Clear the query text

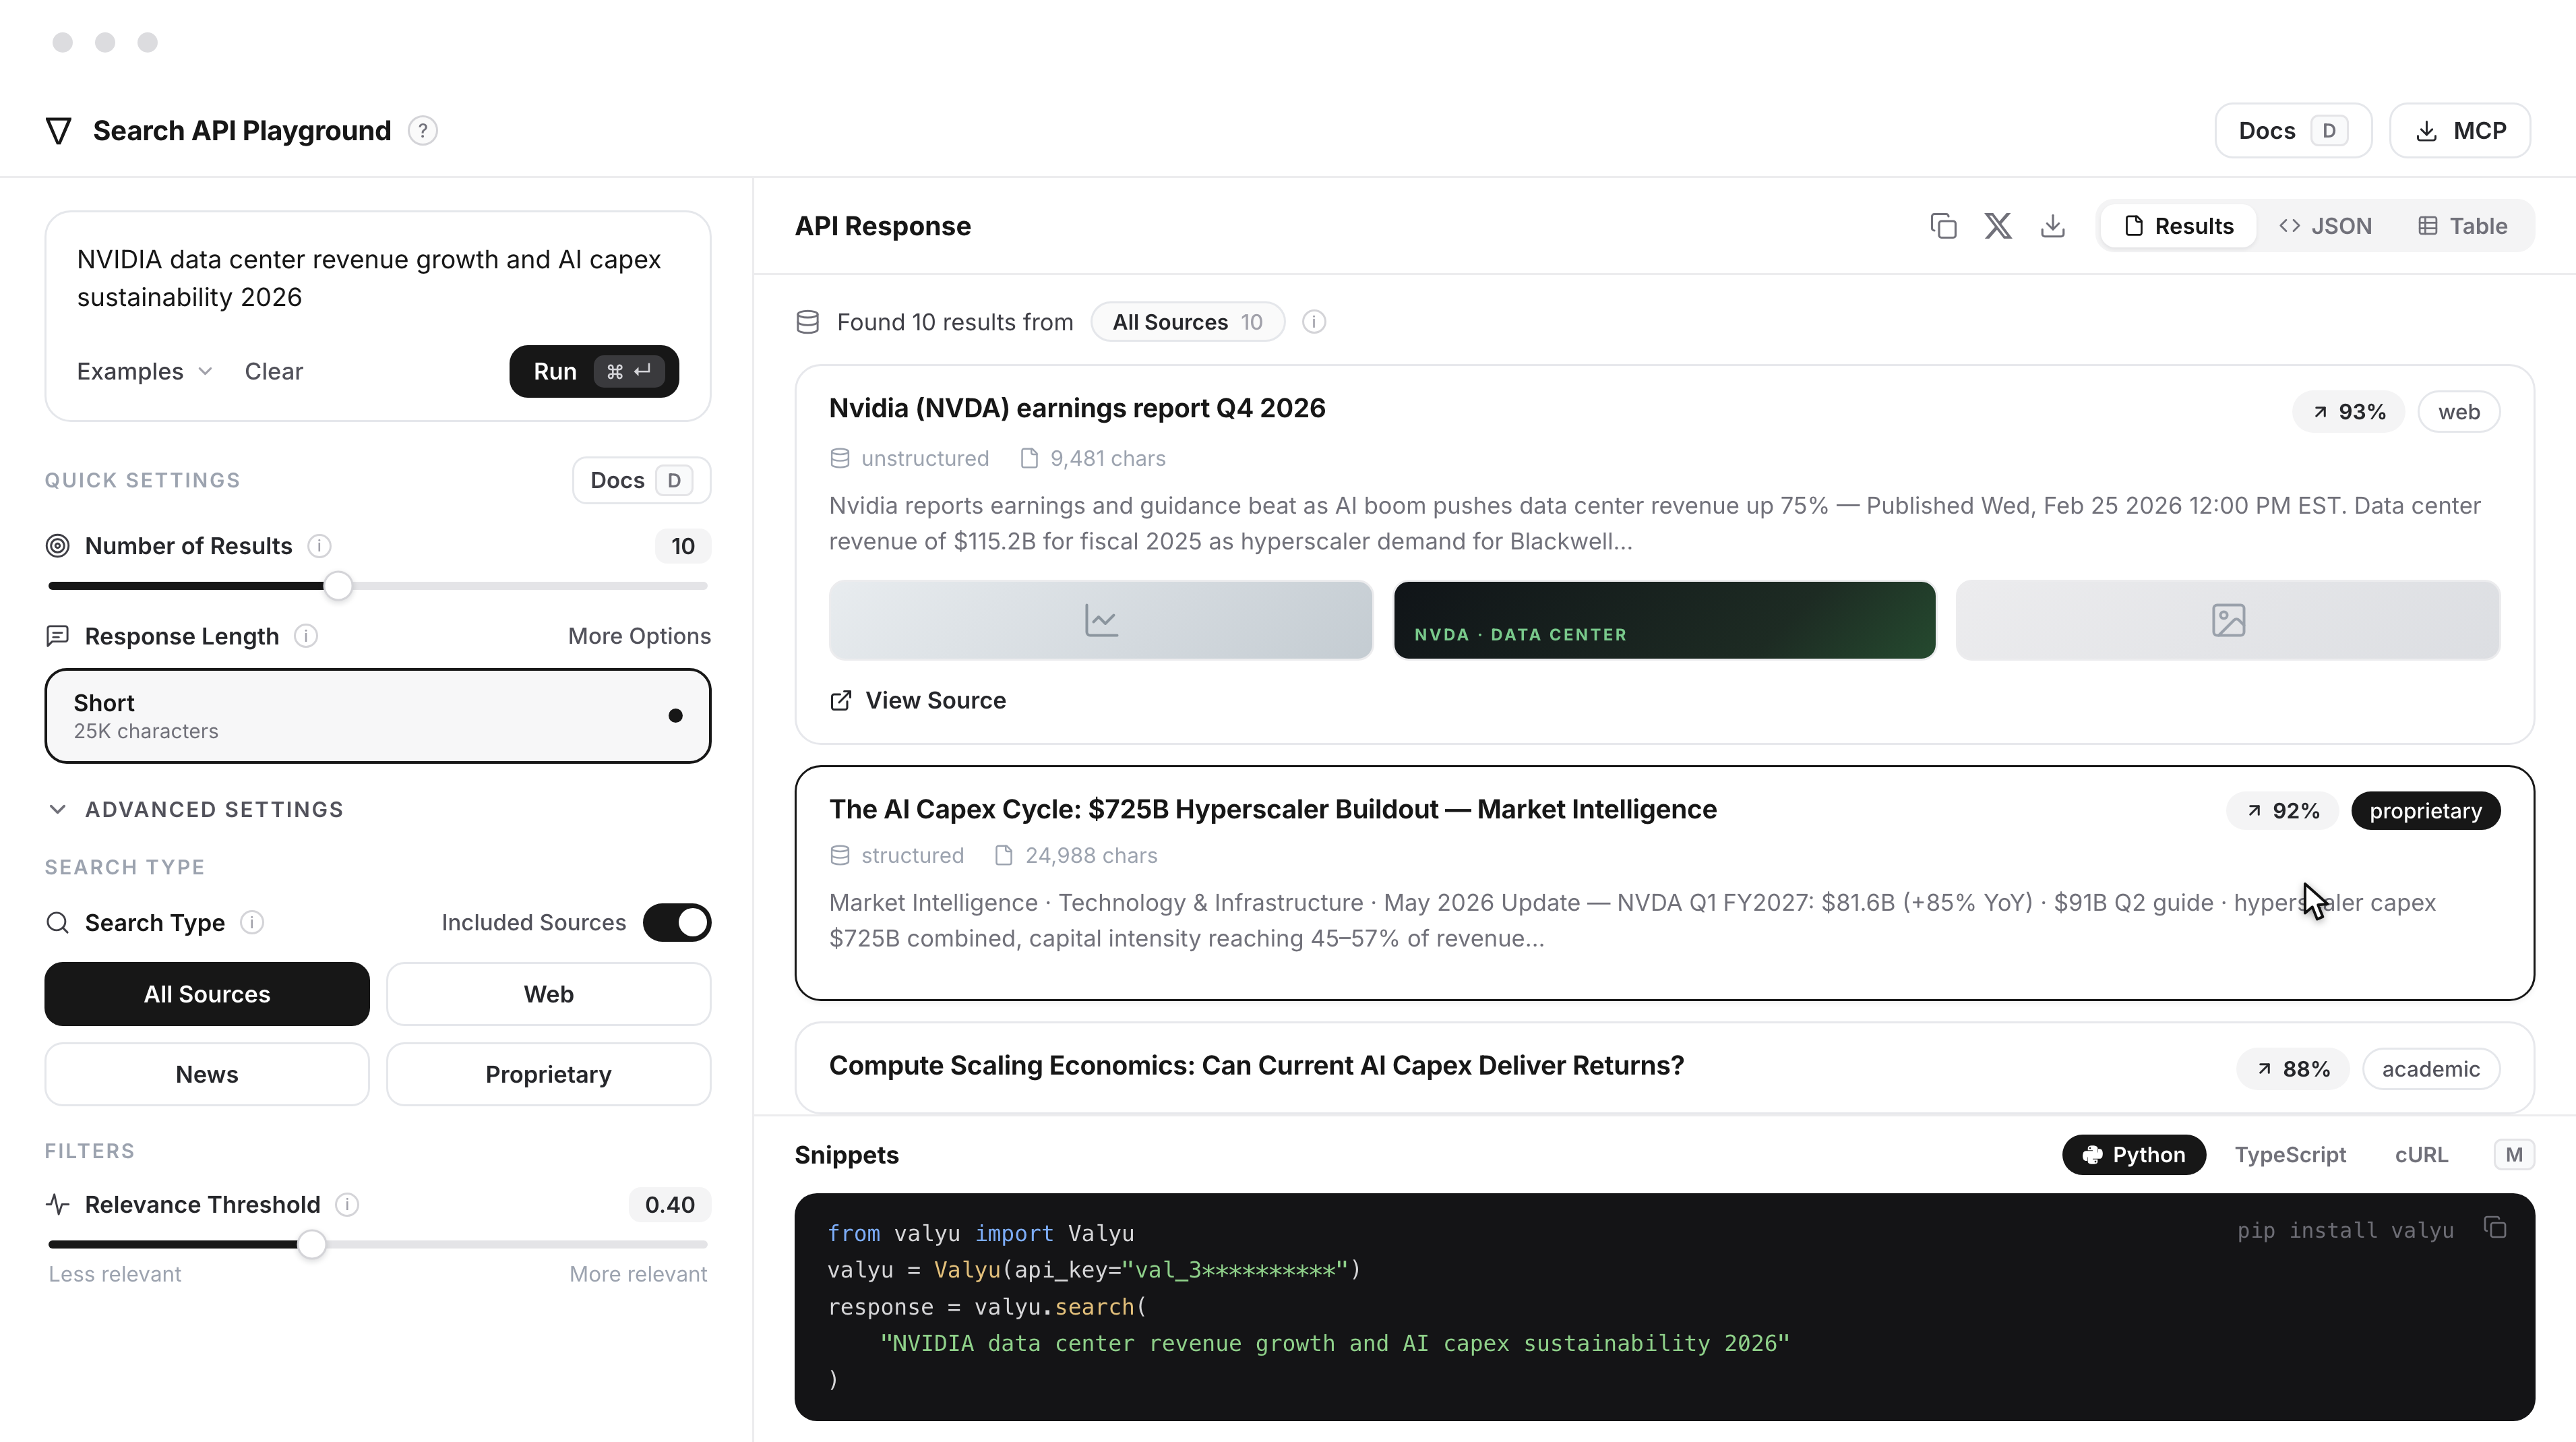[x=274, y=372]
